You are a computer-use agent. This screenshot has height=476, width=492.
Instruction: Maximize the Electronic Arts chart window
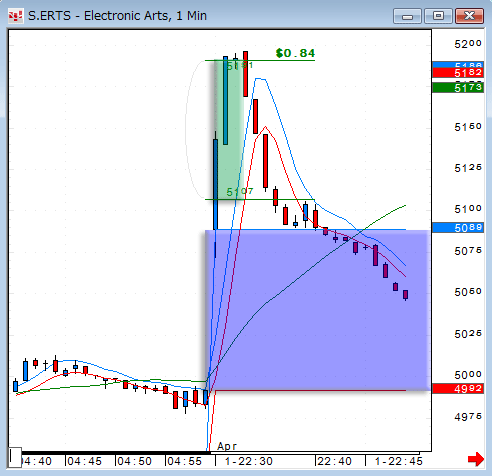coord(438,16)
